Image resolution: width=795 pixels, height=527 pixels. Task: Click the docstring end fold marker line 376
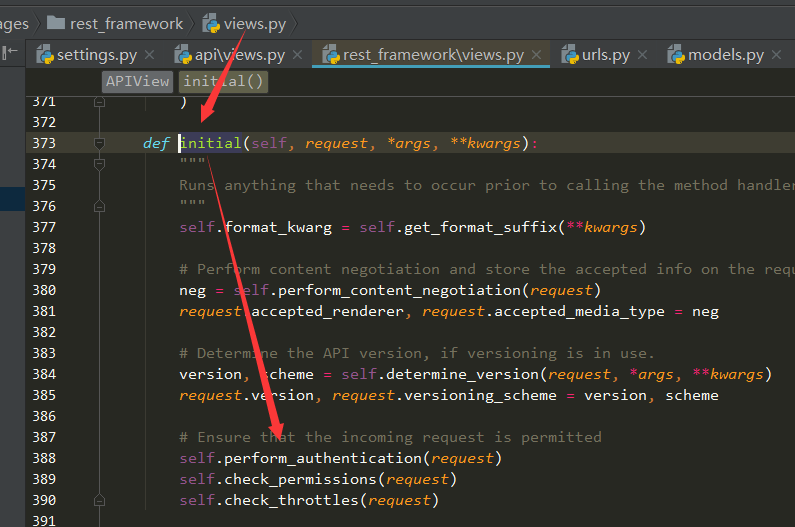(99, 206)
